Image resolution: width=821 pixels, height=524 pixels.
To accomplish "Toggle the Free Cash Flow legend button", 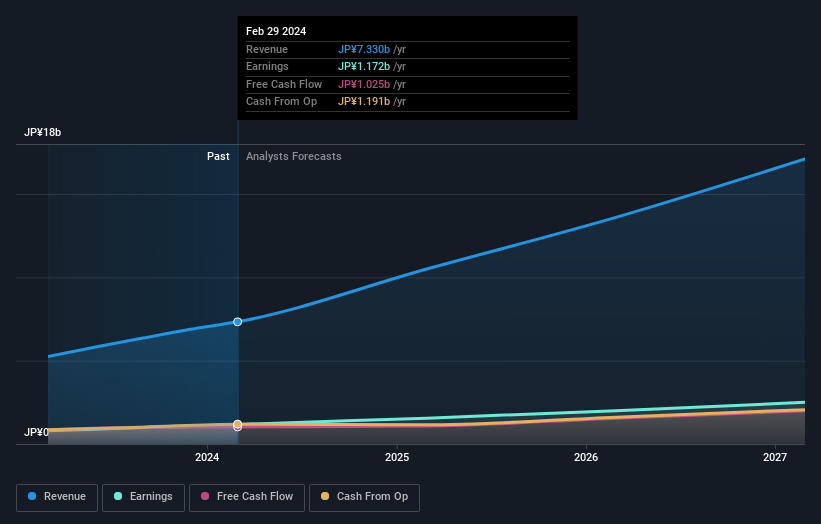I will coord(247,497).
